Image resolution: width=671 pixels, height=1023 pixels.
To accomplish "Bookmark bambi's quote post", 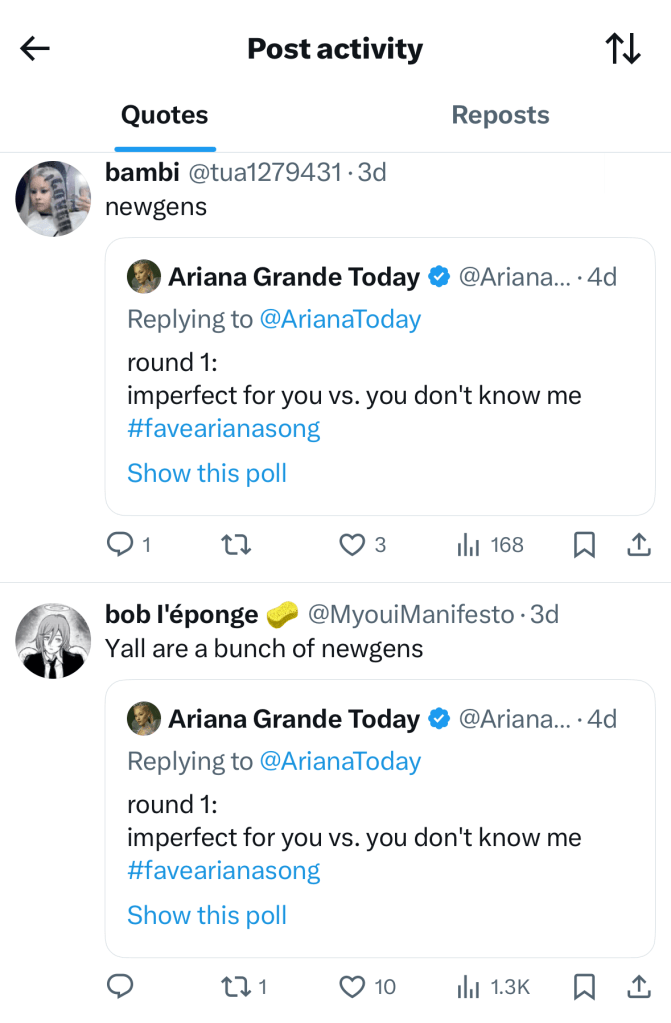I will [x=584, y=544].
